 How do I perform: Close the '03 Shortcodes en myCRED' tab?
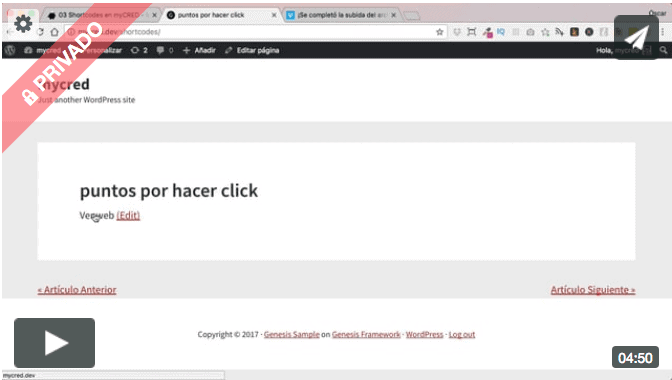pos(155,15)
